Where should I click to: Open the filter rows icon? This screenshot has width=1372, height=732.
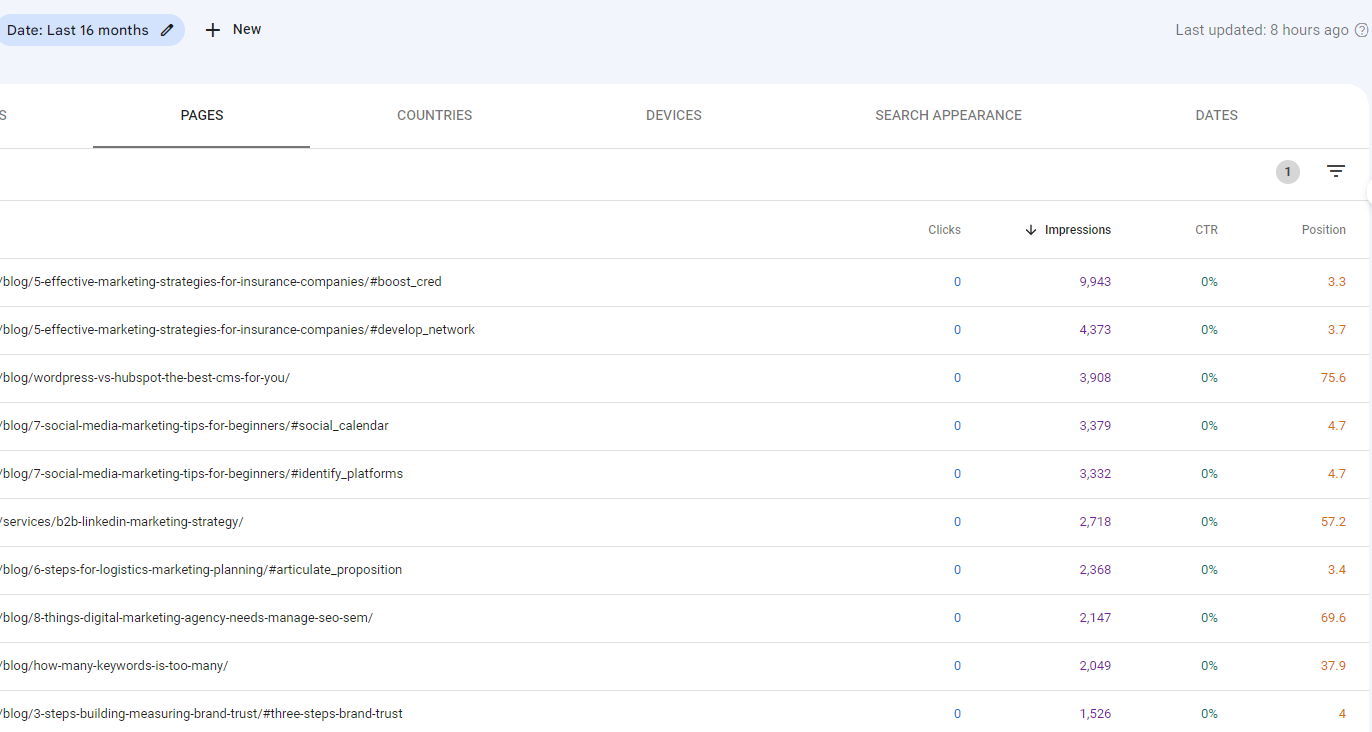click(1336, 172)
